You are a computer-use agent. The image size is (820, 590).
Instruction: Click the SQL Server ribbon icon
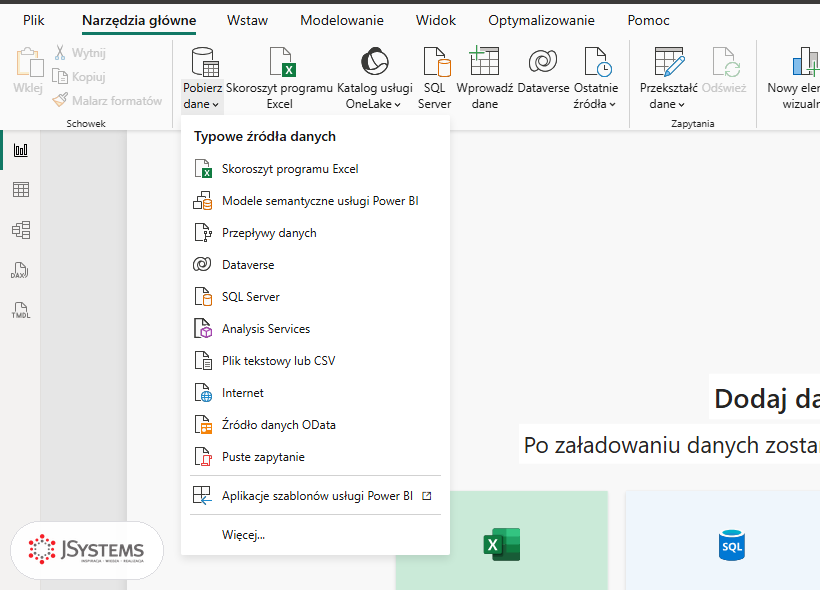(437, 62)
